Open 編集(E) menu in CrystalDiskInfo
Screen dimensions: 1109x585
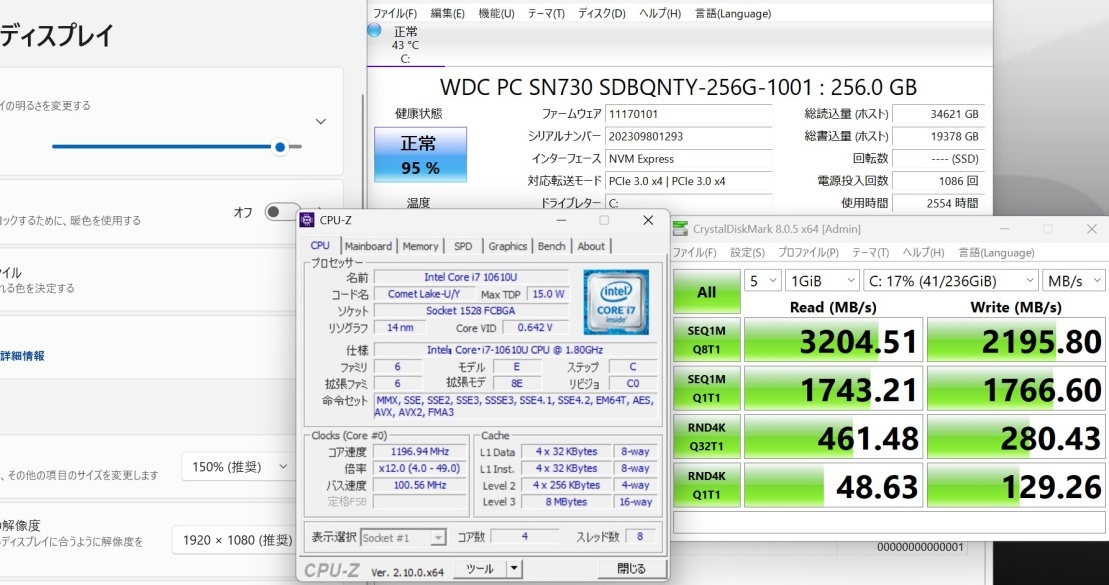tap(448, 13)
